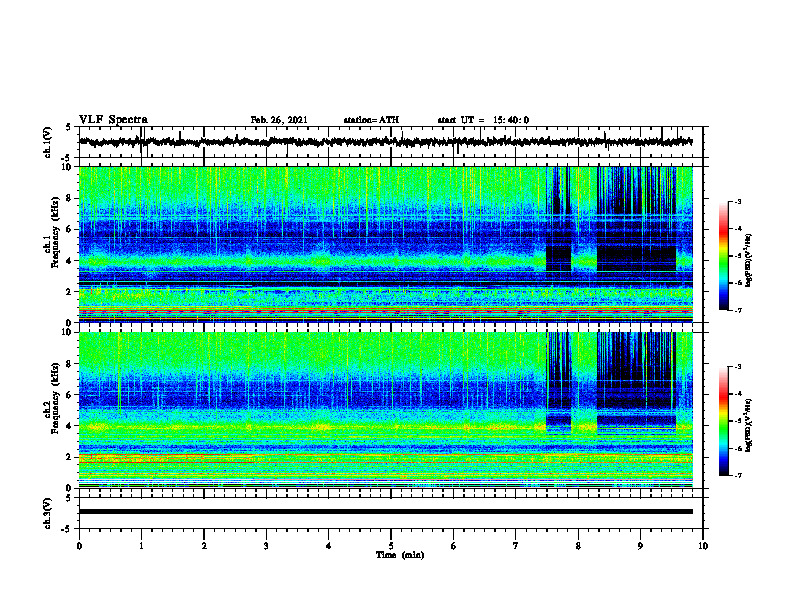This screenshot has height=612, width=792.
Task: Click the ch.1 spectrogram color scale bar
Action: 724,256
